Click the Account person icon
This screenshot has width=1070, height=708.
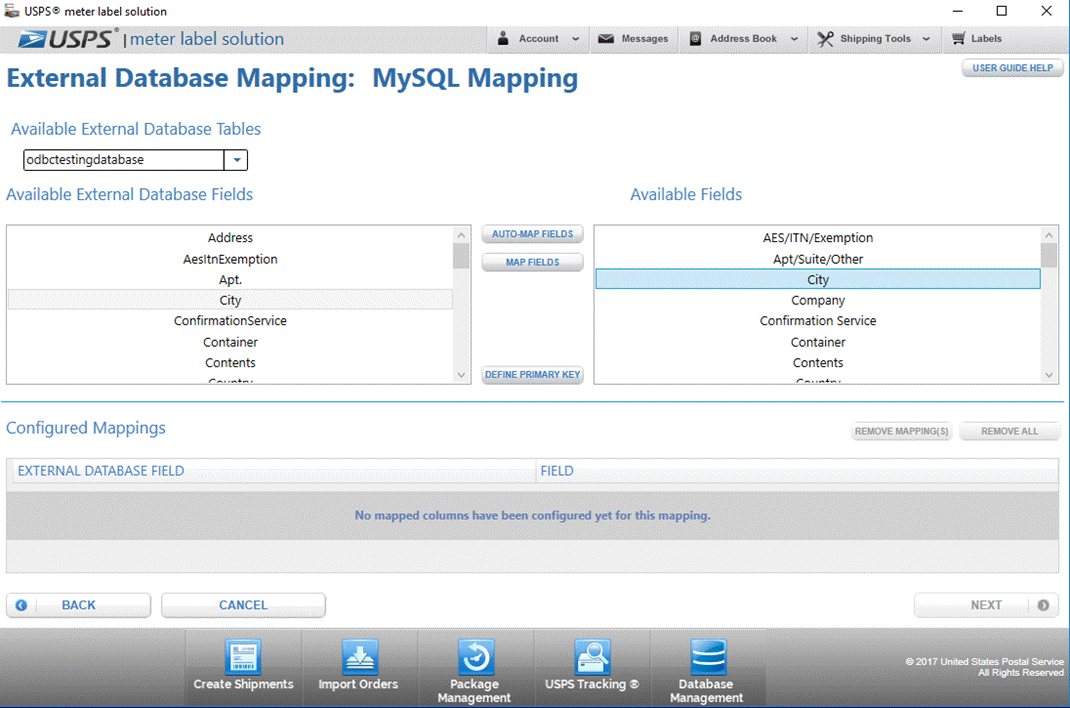pos(503,38)
